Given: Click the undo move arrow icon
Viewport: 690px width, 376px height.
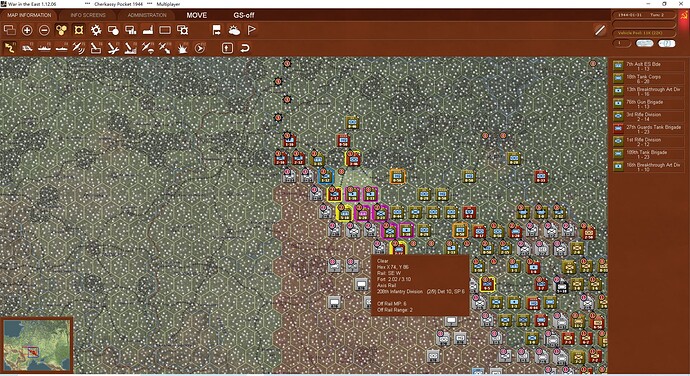Looking at the screenshot, I should 245,48.
